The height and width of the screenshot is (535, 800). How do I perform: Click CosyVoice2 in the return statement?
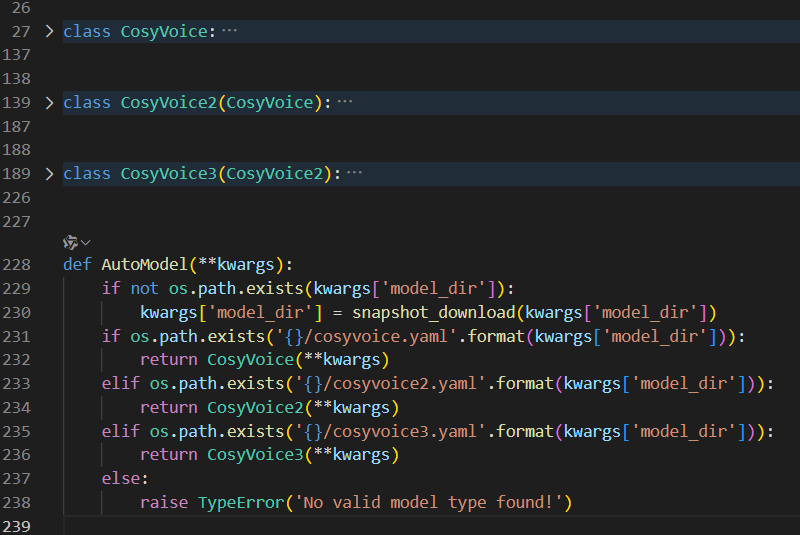pyautogui.click(x=254, y=407)
